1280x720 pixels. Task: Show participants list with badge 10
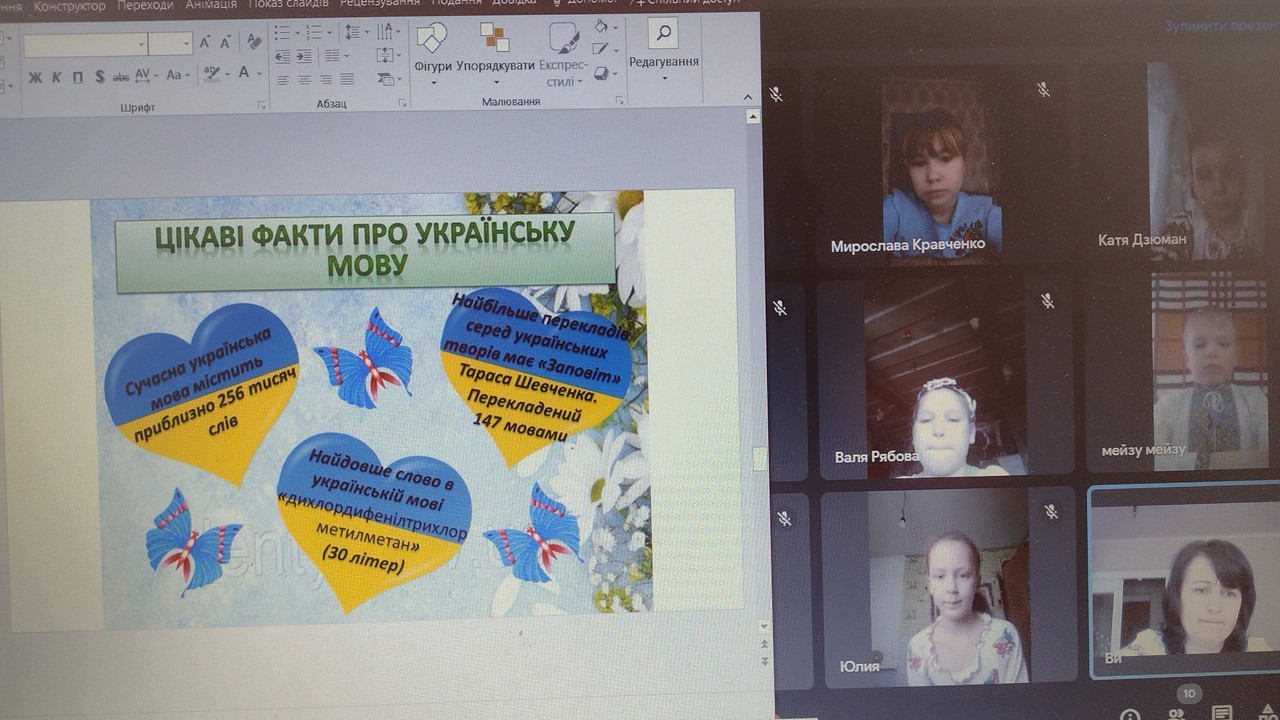(1178, 712)
